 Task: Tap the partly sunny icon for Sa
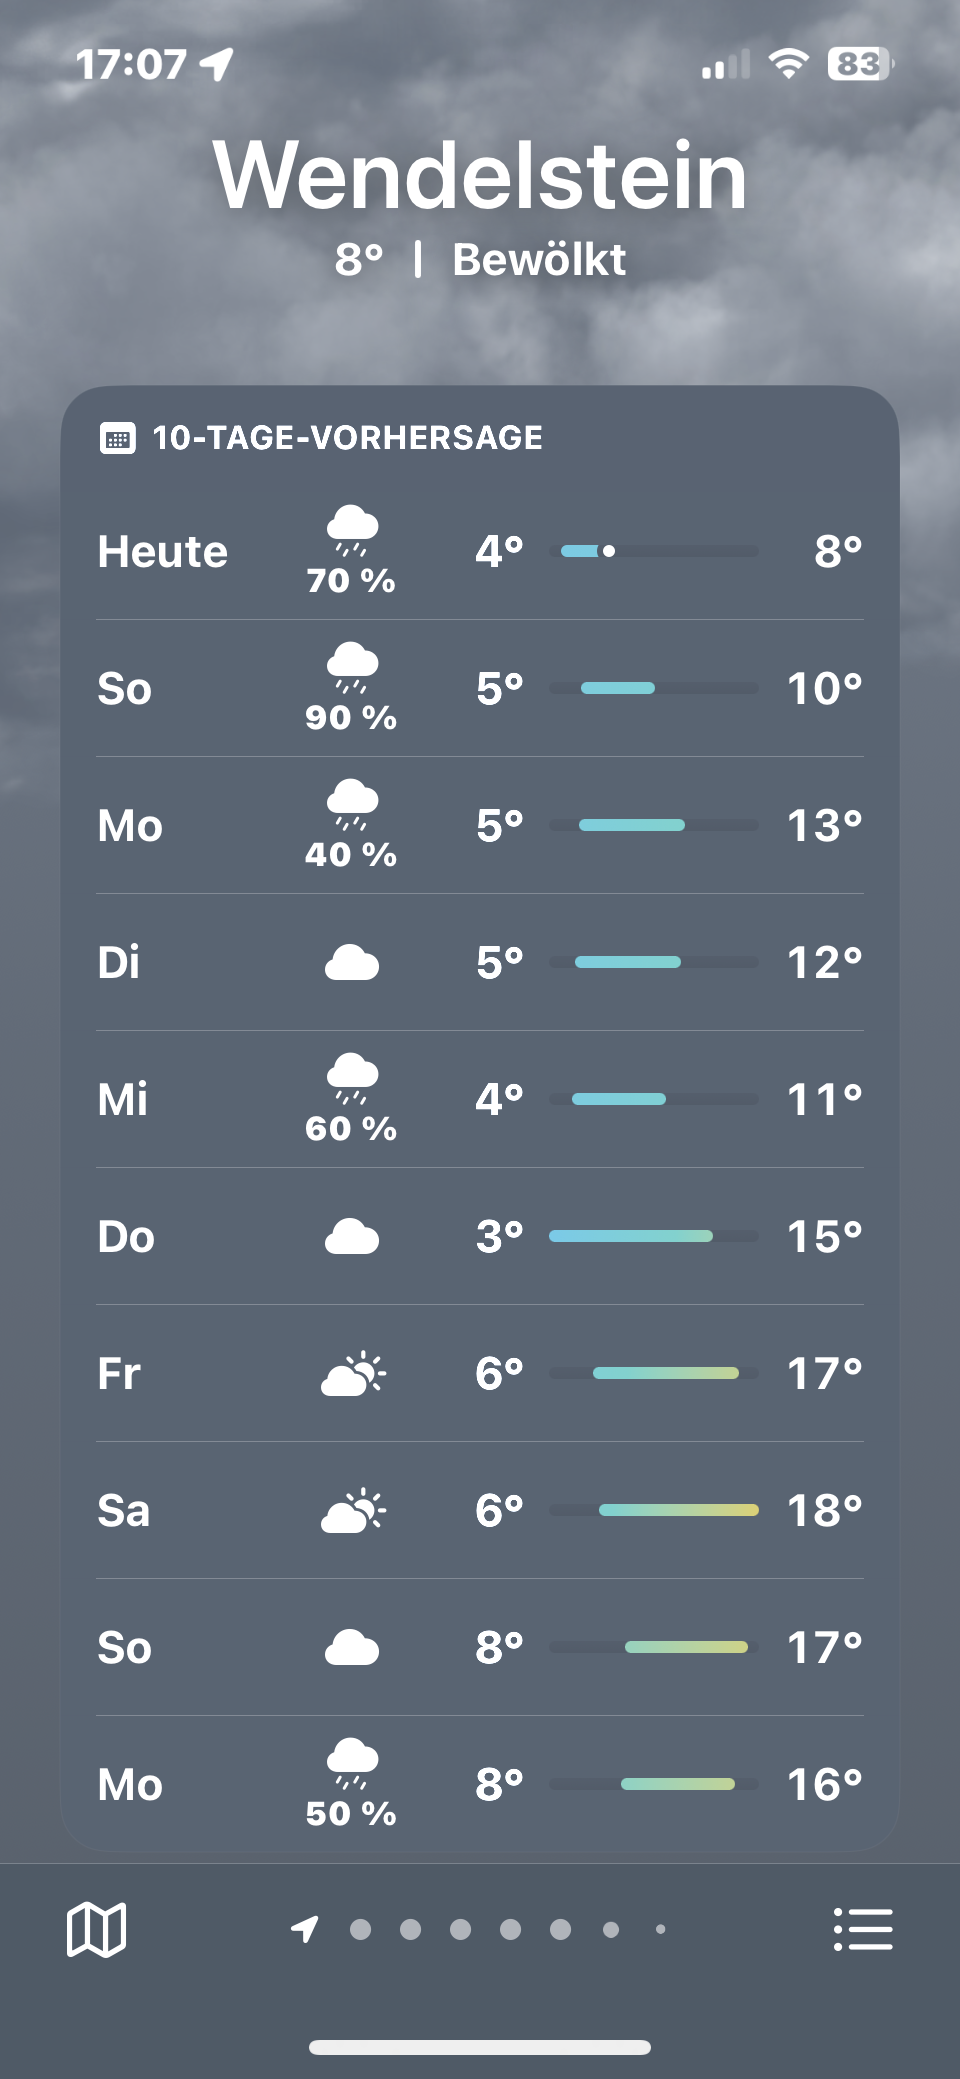[x=353, y=1511]
